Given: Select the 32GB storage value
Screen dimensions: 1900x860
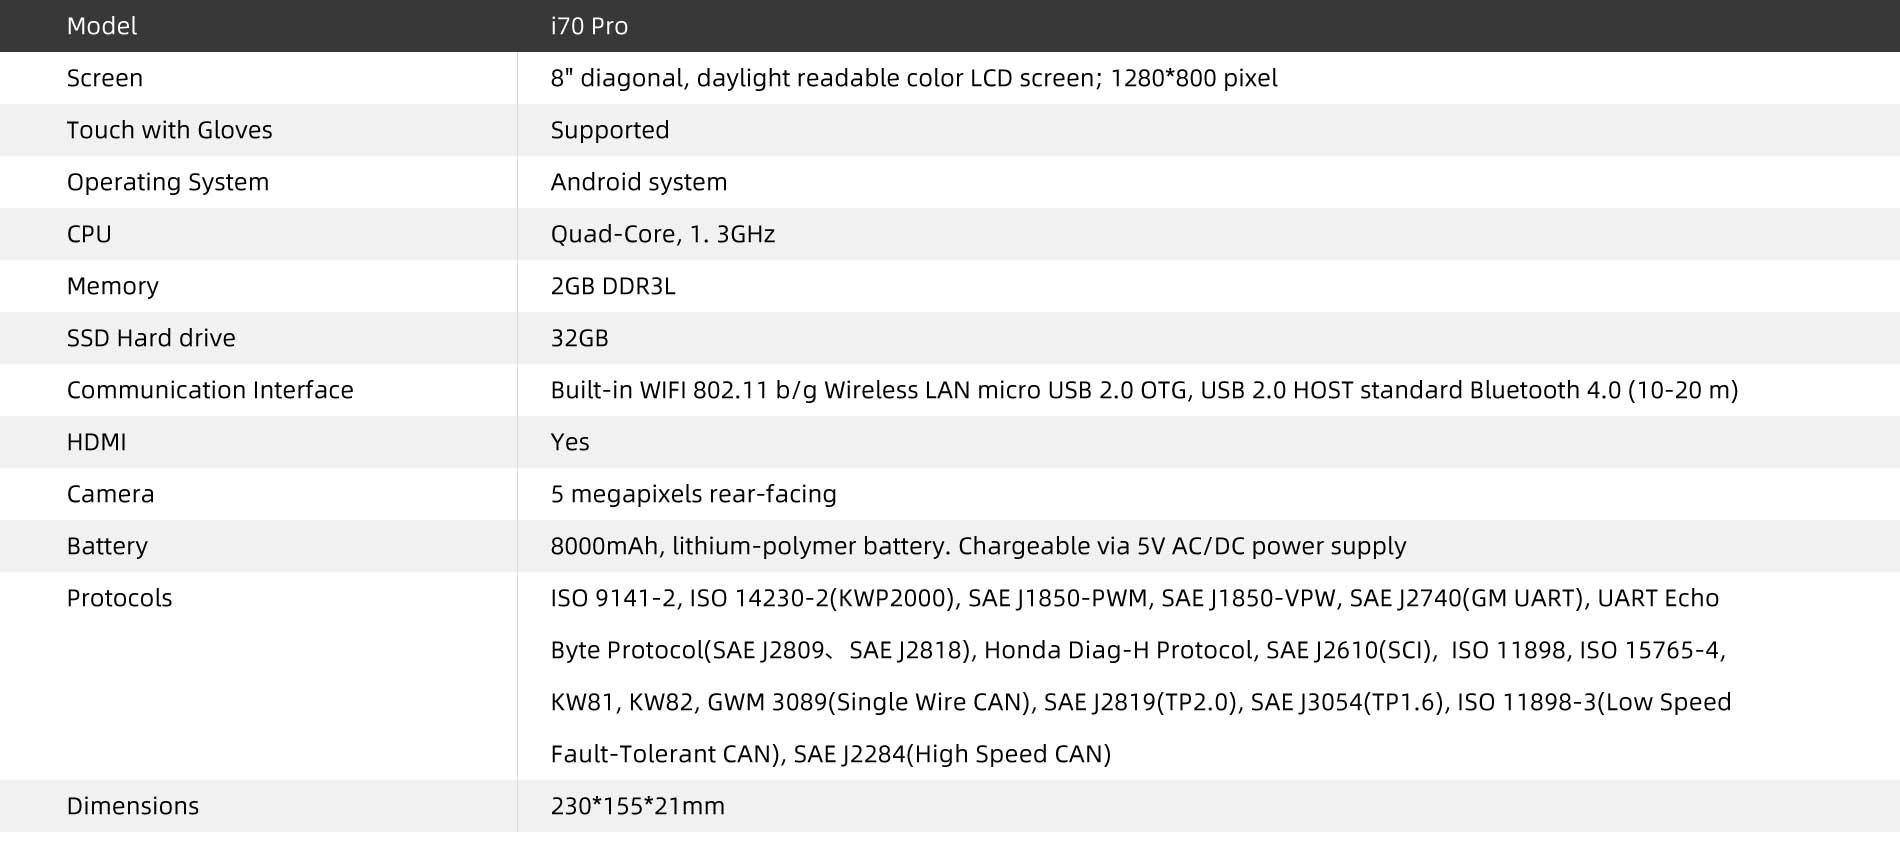Looking at the screenshot, I should pyautogui.click(x=580, y=338).
